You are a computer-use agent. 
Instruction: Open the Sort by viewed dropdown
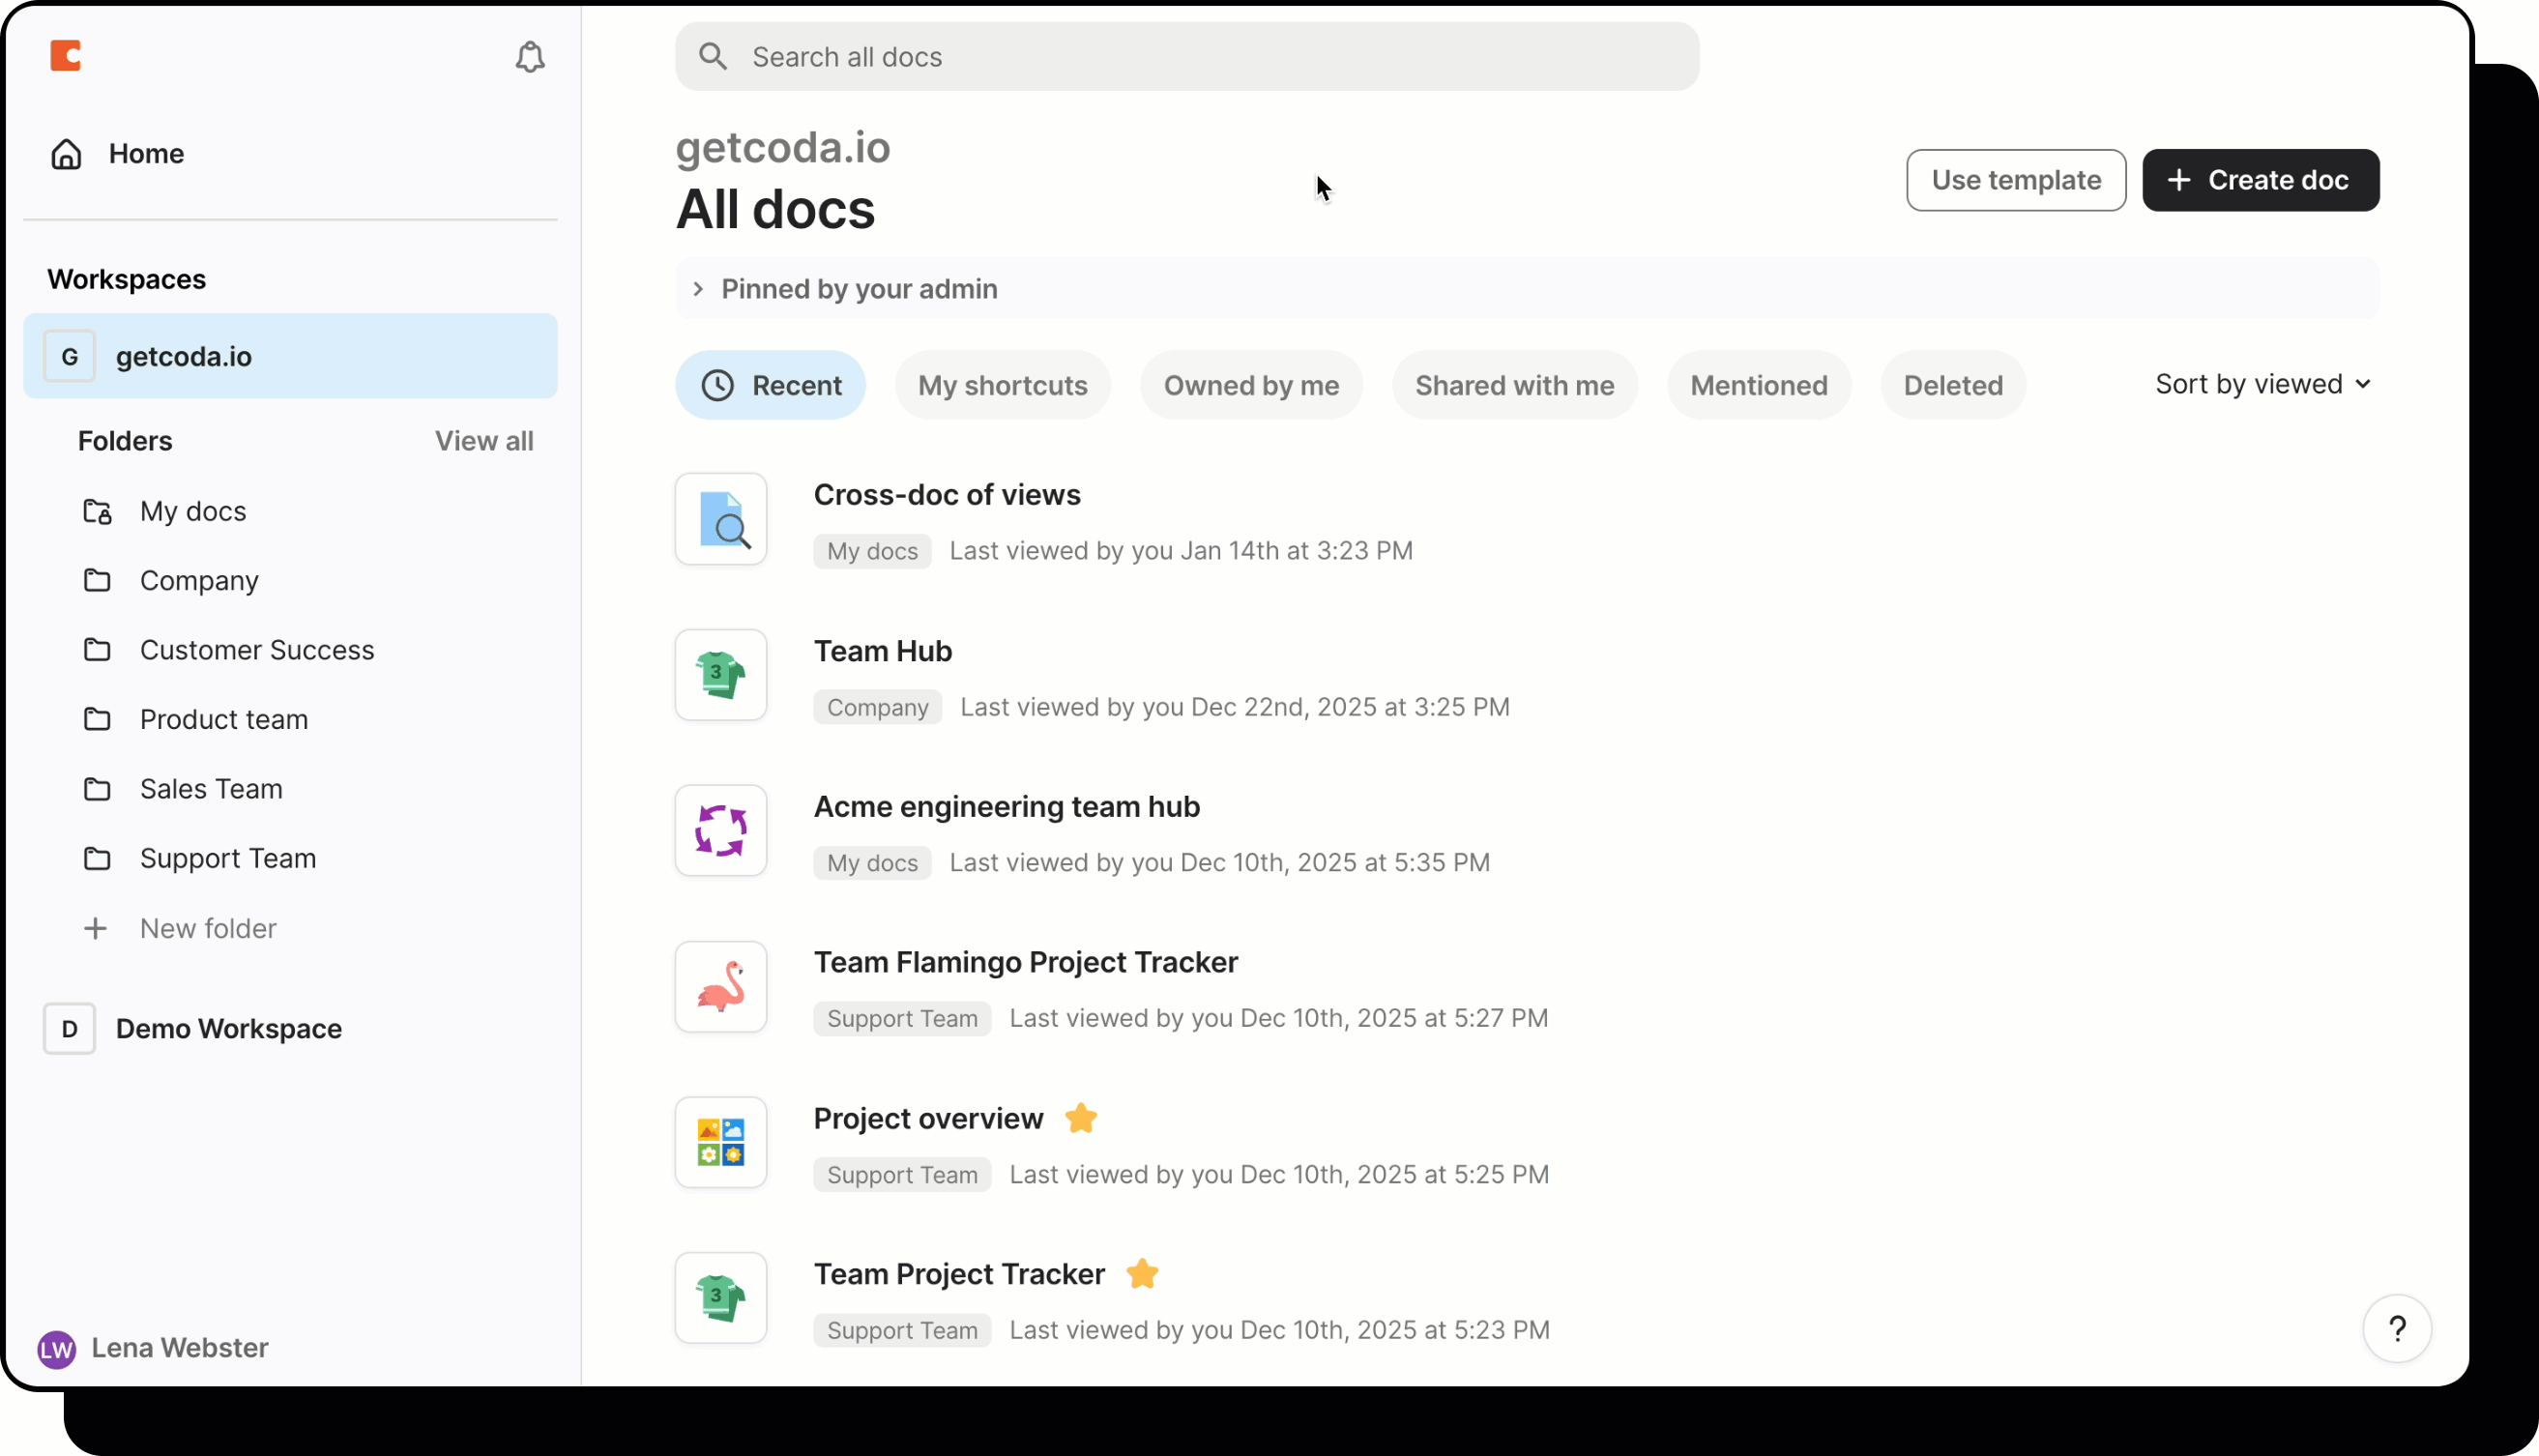2263,384
